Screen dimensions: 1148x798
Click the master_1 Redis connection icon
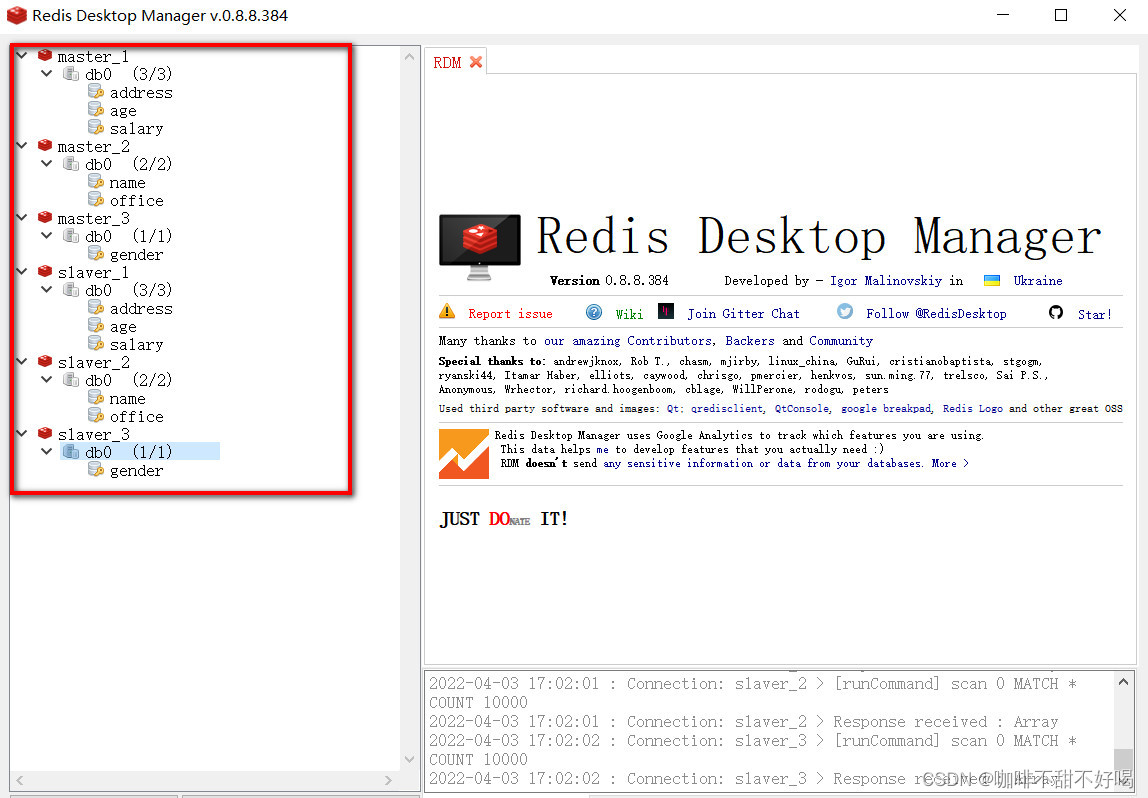[x=45, y=56]
